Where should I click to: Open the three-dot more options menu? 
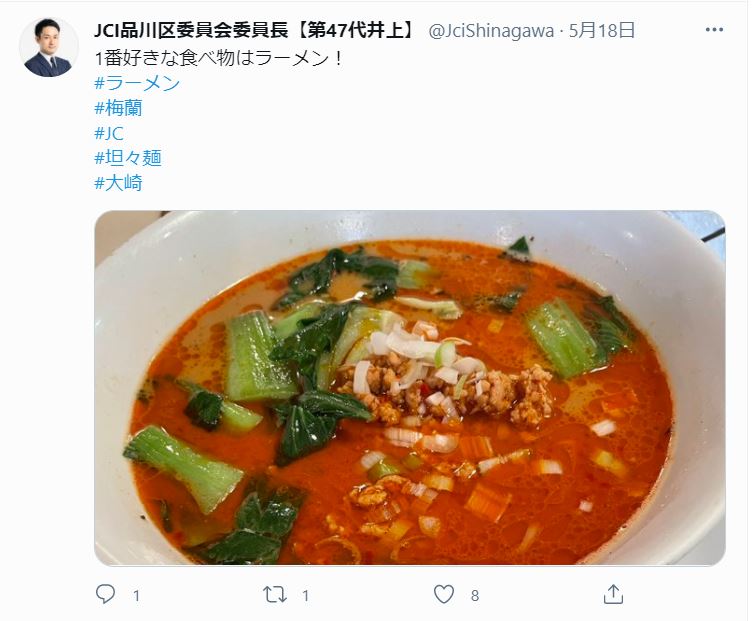(x=714, y=30)
